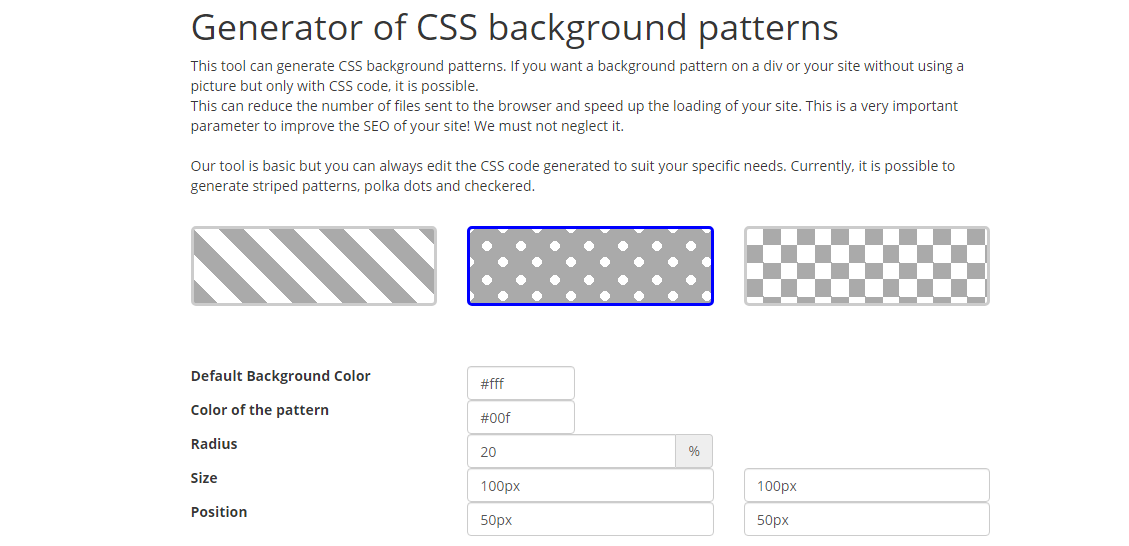Click the Position label

point(219,511)
